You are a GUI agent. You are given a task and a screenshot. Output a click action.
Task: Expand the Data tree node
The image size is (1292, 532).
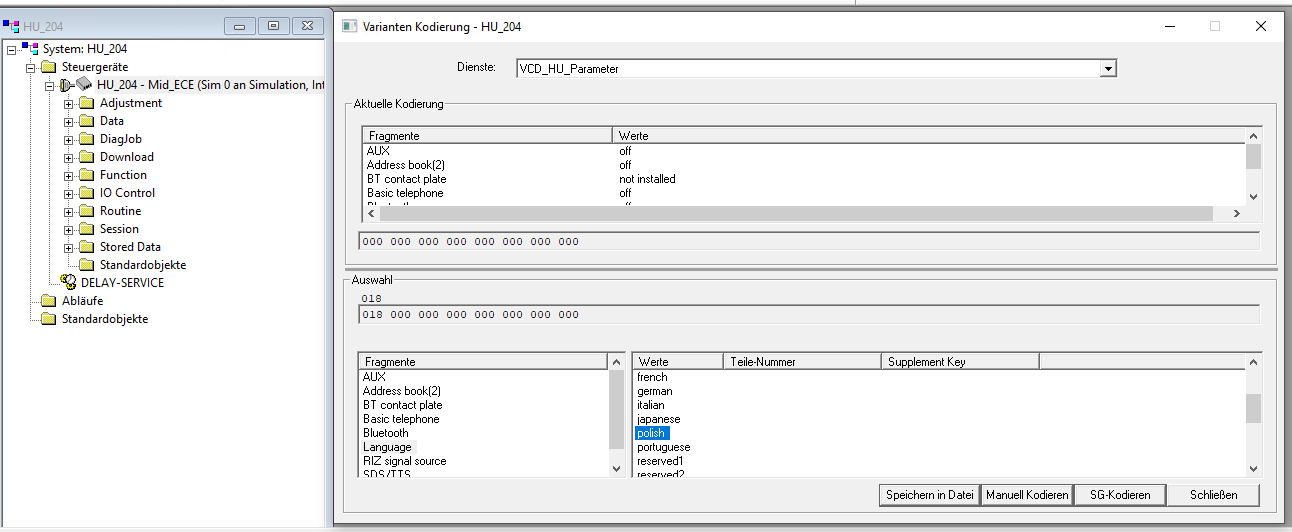(68, 121)
